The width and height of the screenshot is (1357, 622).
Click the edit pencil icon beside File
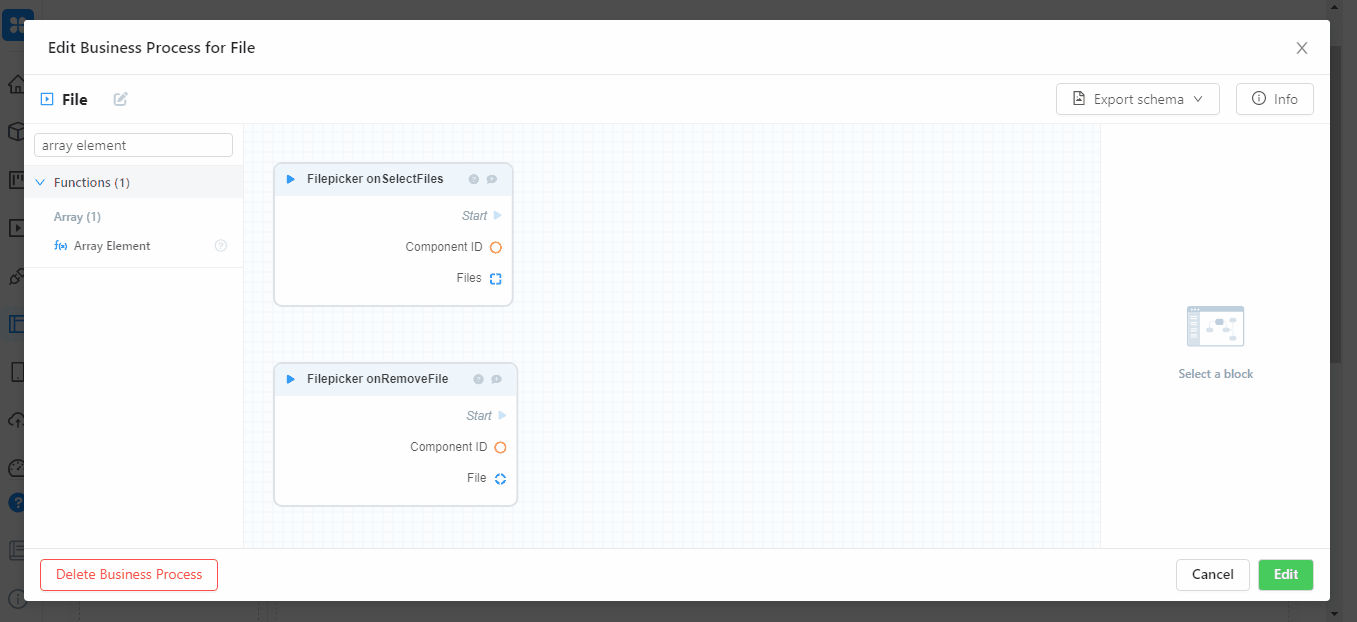pos(121,99)
